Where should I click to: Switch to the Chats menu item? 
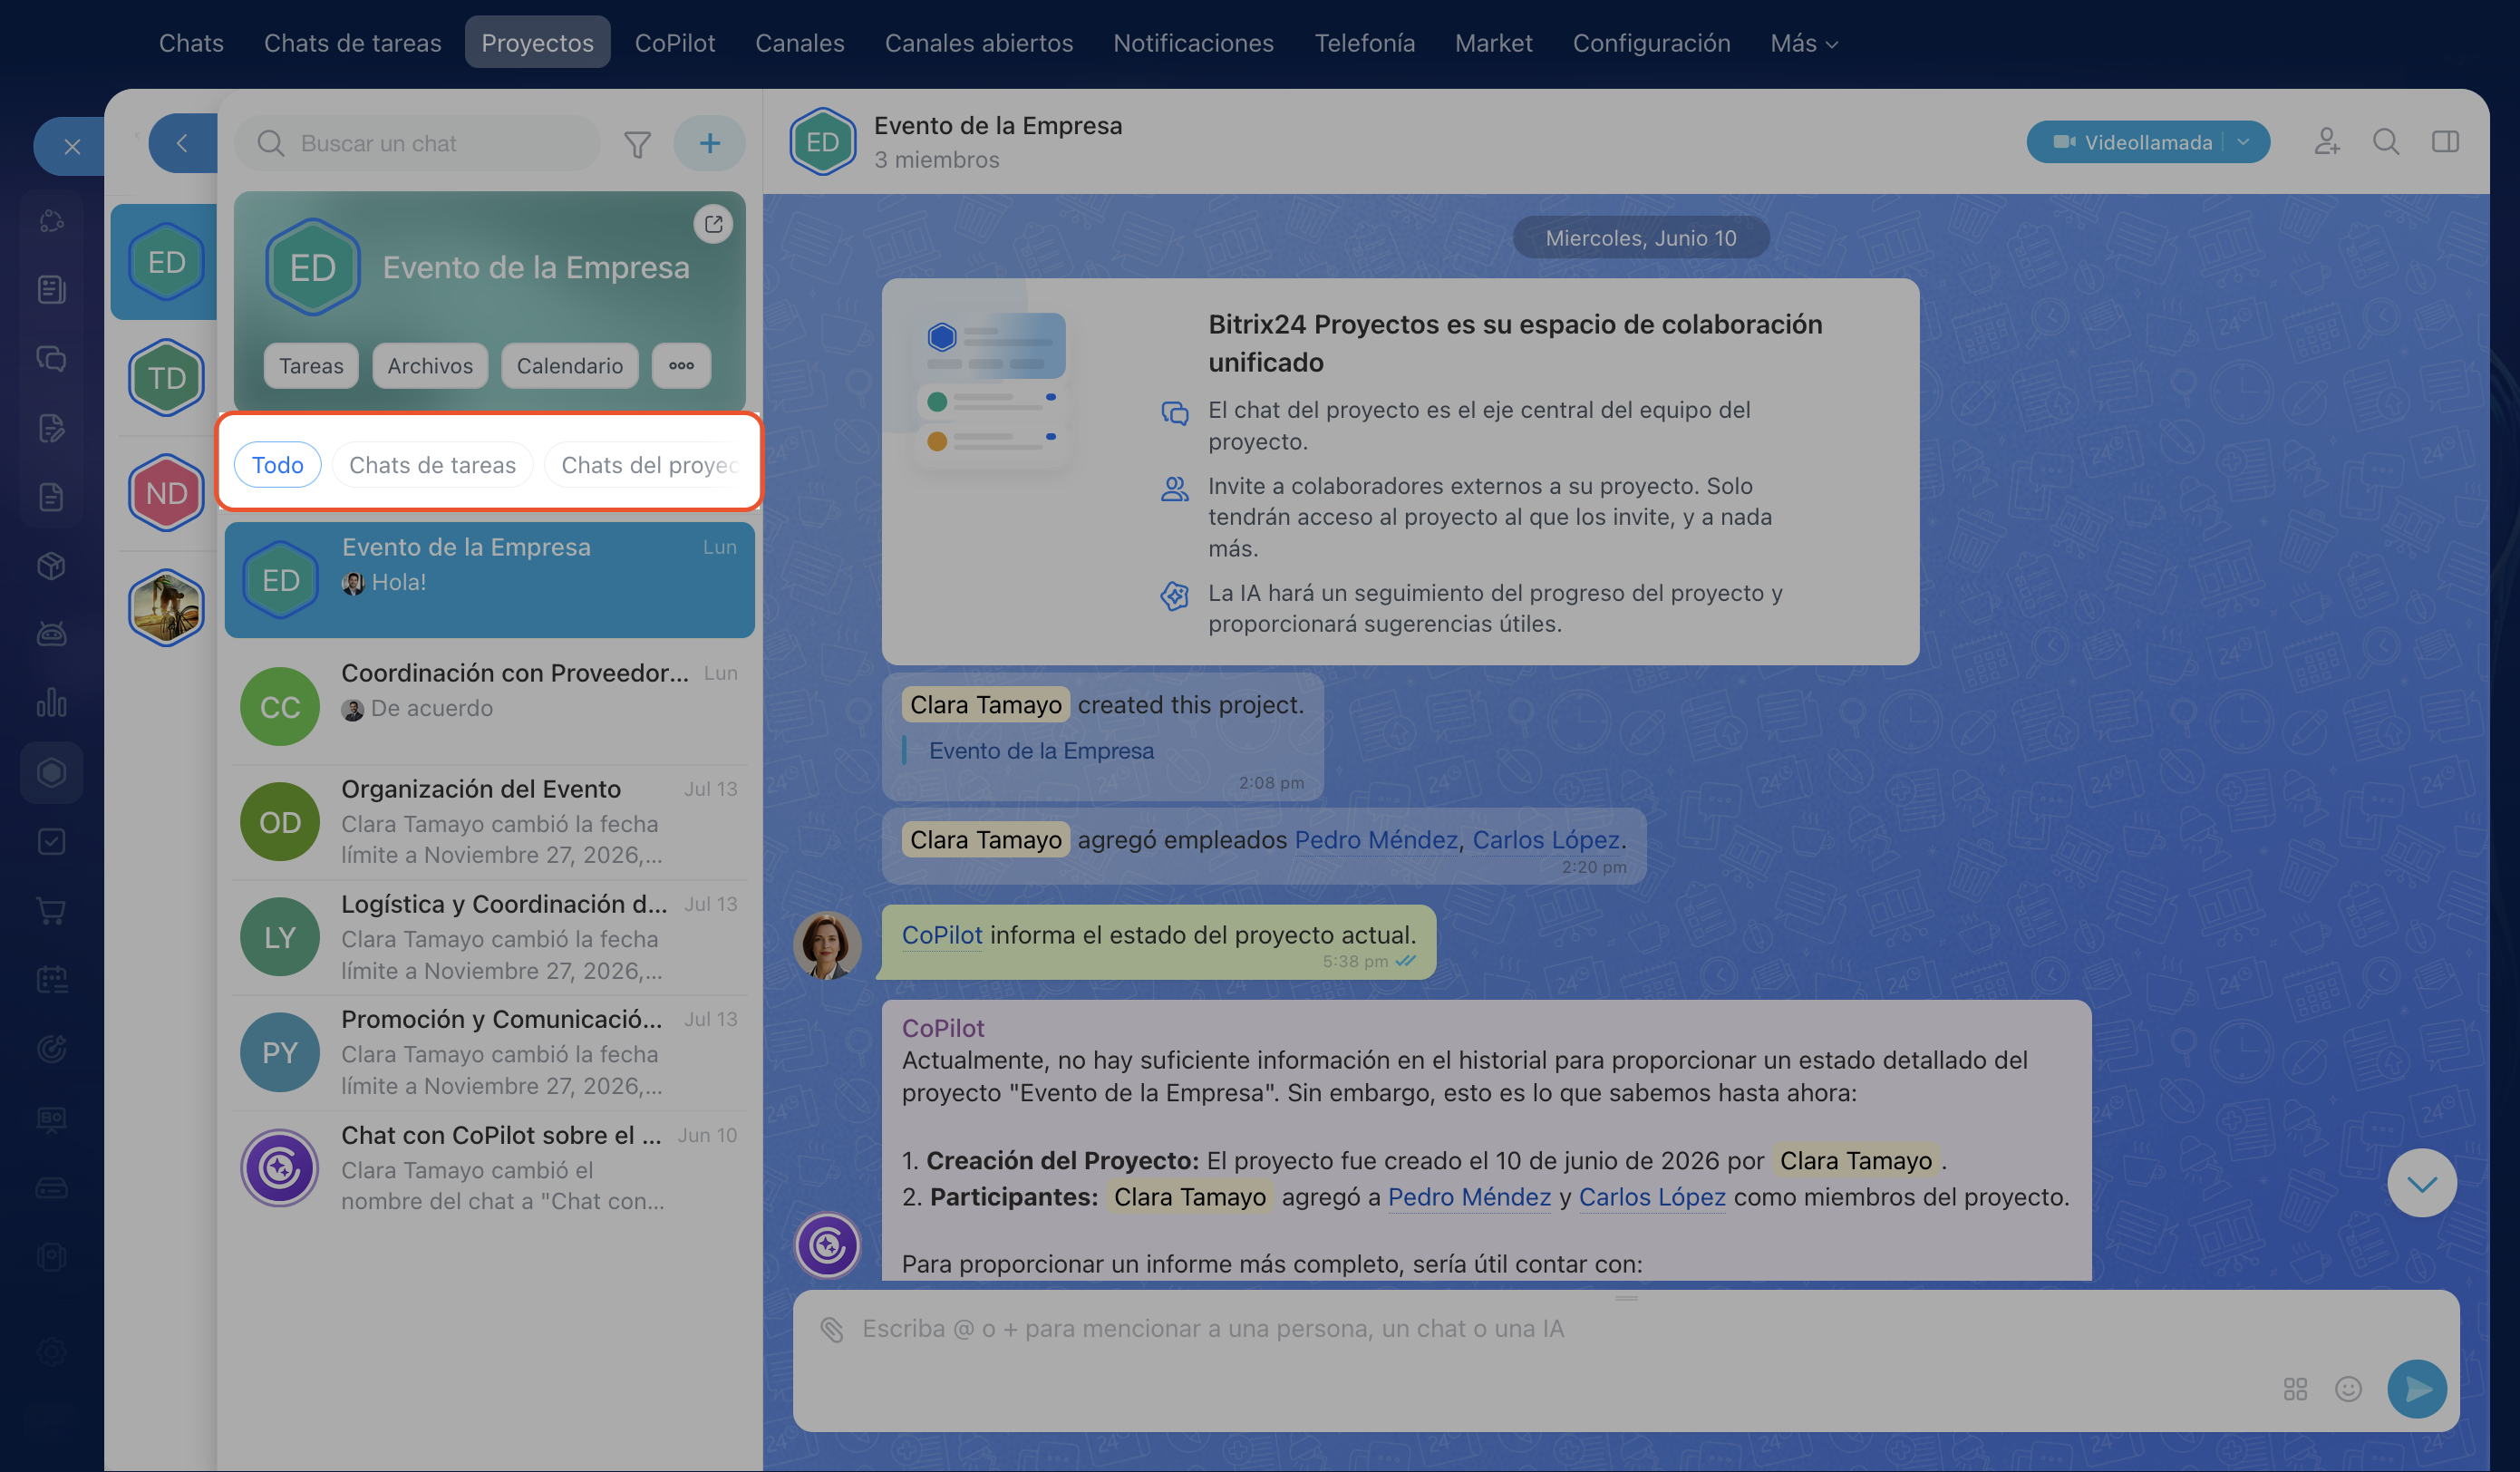coord(191,43)
